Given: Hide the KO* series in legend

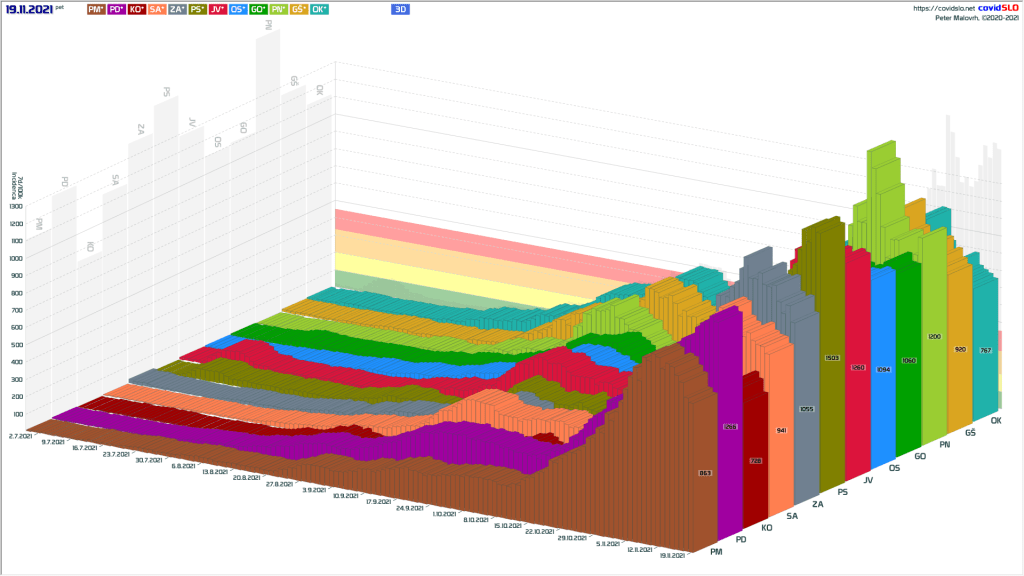Looking at the screenshot, I should 137,9.
